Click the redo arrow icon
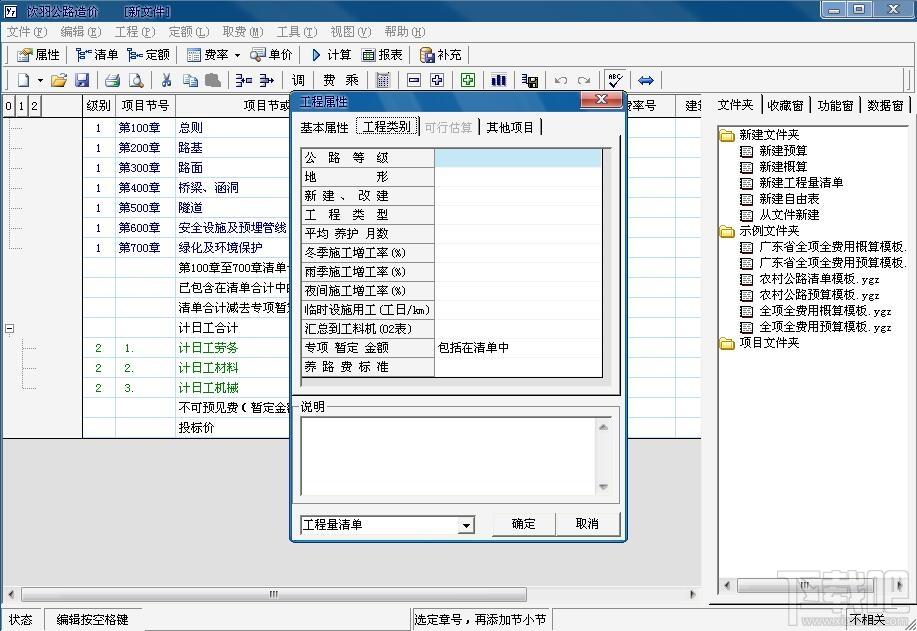The width and height of the screenshot is (917, 631). [x=584, y=80]
